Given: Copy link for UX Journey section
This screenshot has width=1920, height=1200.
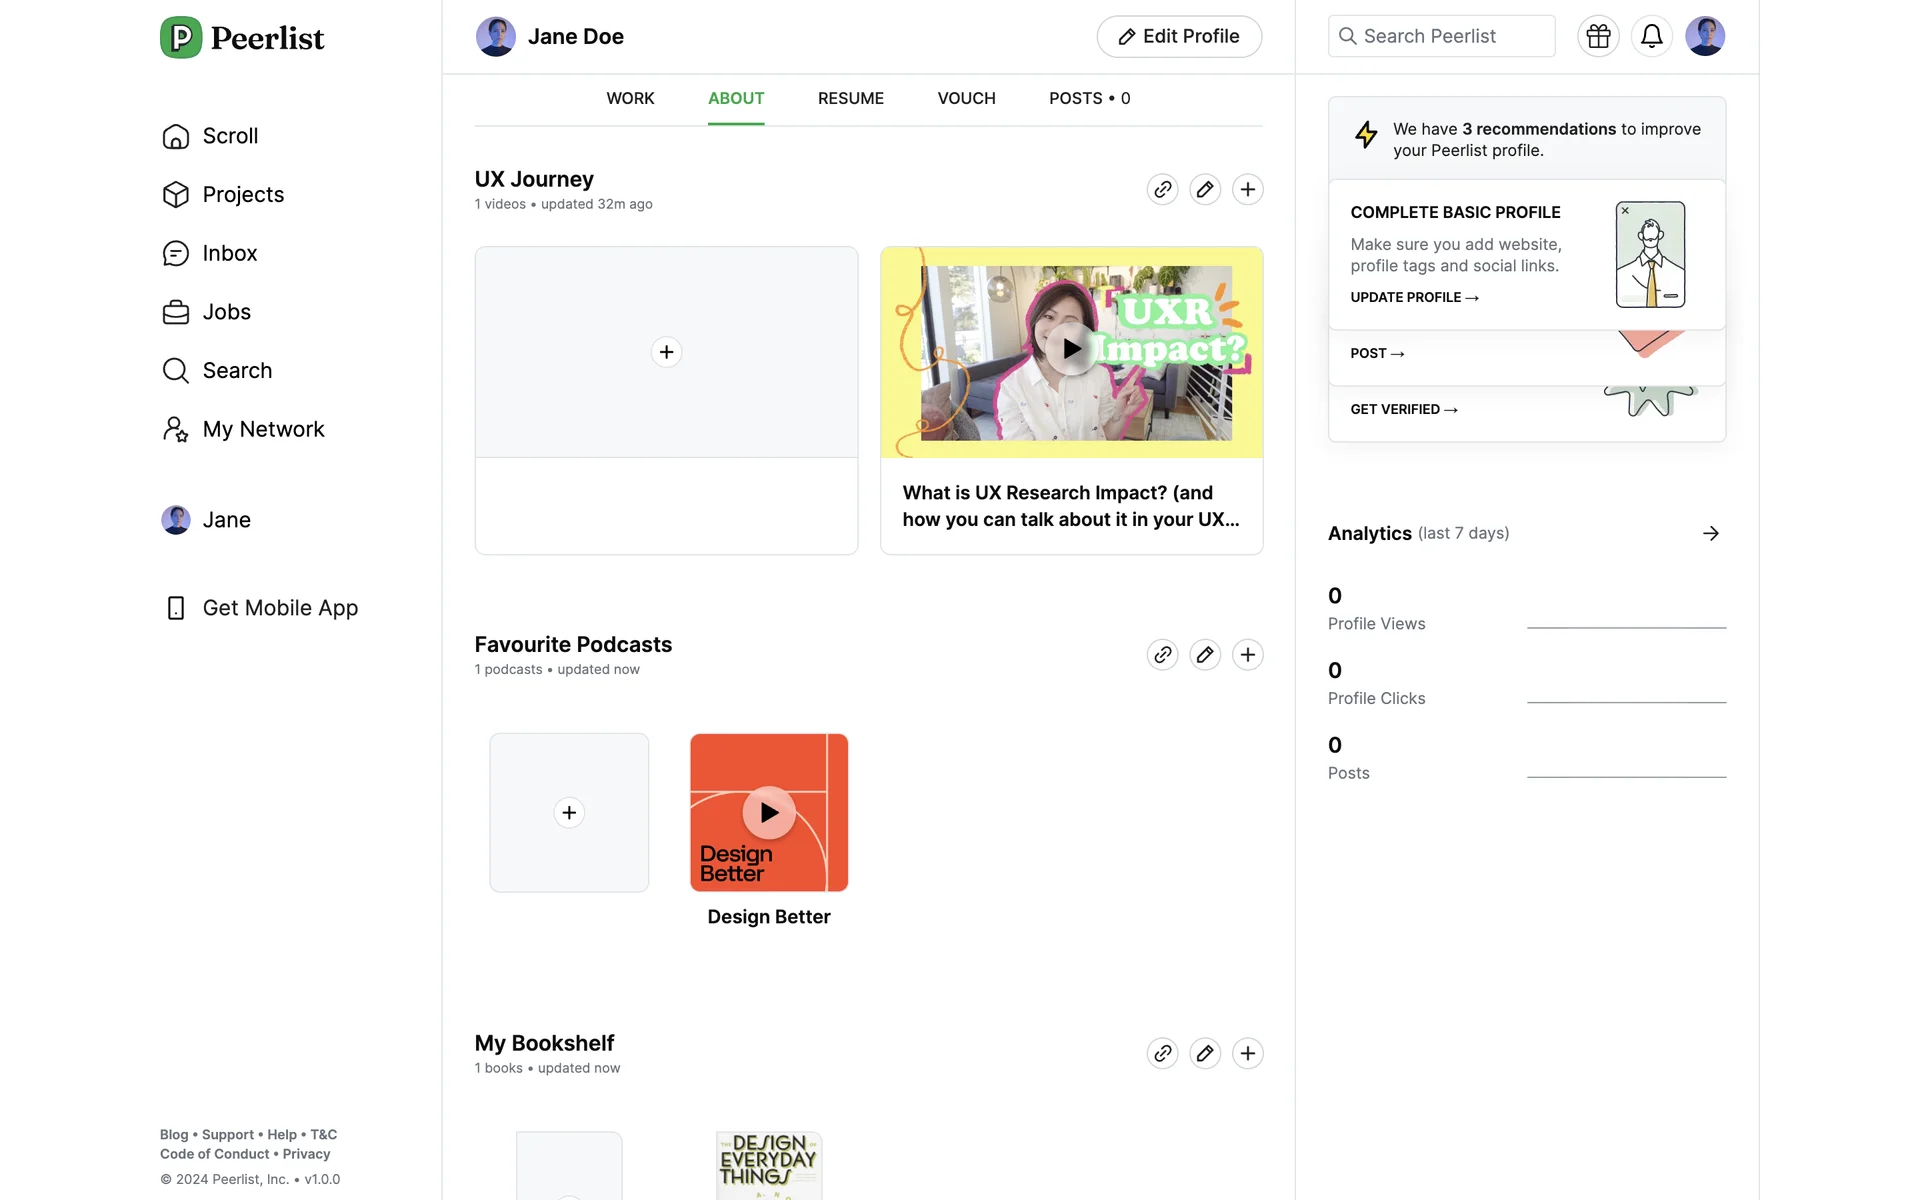Looking at the screenshot, I should (1162, 189).
